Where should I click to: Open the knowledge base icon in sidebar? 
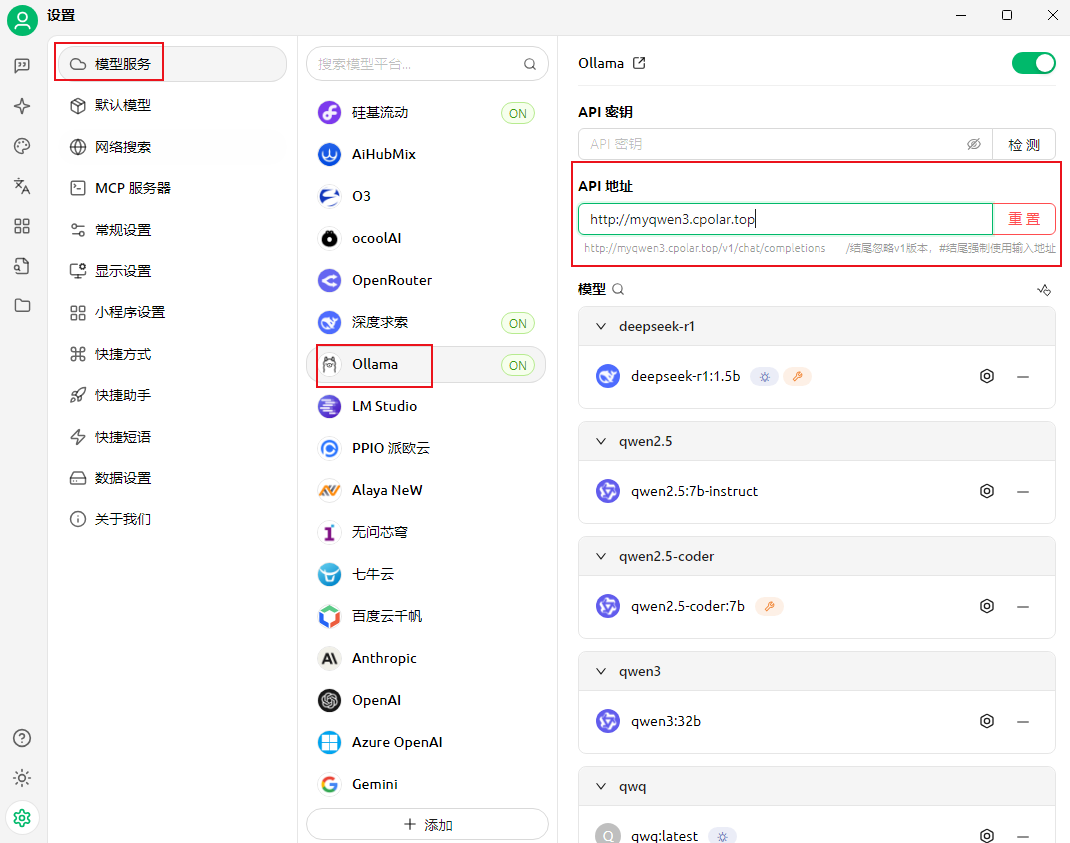tap(22, 266)
